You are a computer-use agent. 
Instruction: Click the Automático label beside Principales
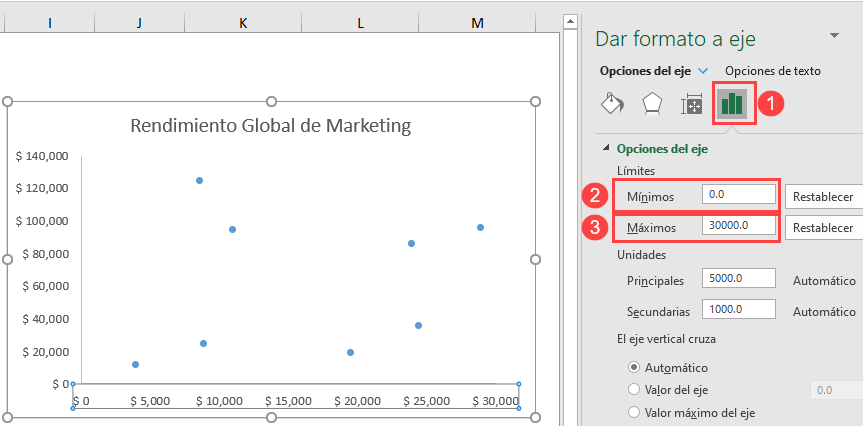[824, 281]
